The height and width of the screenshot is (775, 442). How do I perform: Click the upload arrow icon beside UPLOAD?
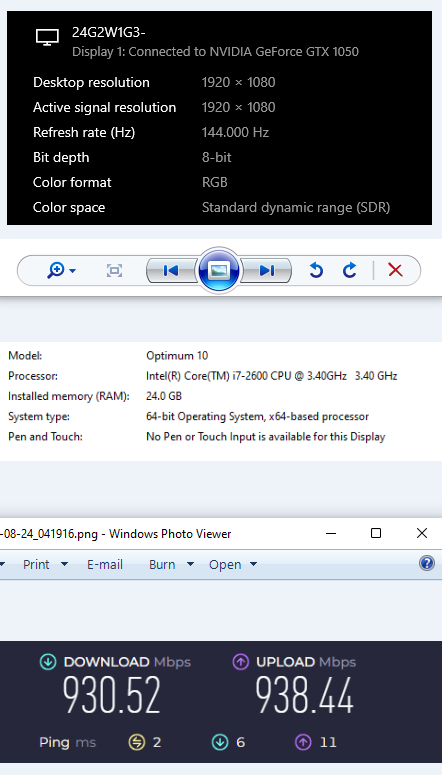click(240, 662)
